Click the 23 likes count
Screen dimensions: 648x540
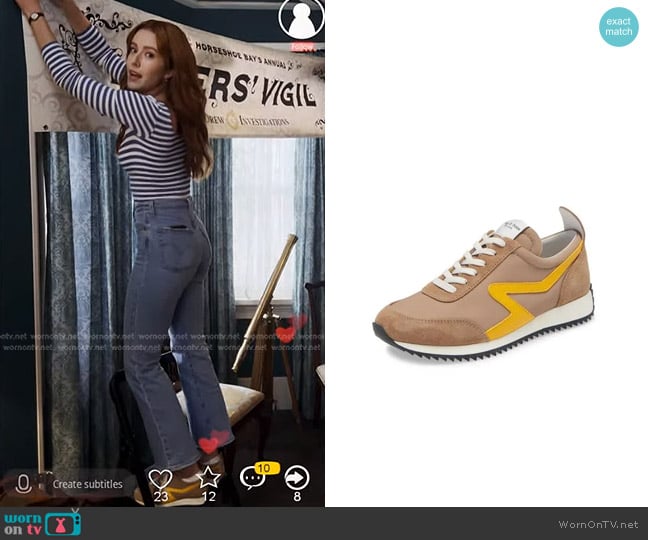pos(160,497)
